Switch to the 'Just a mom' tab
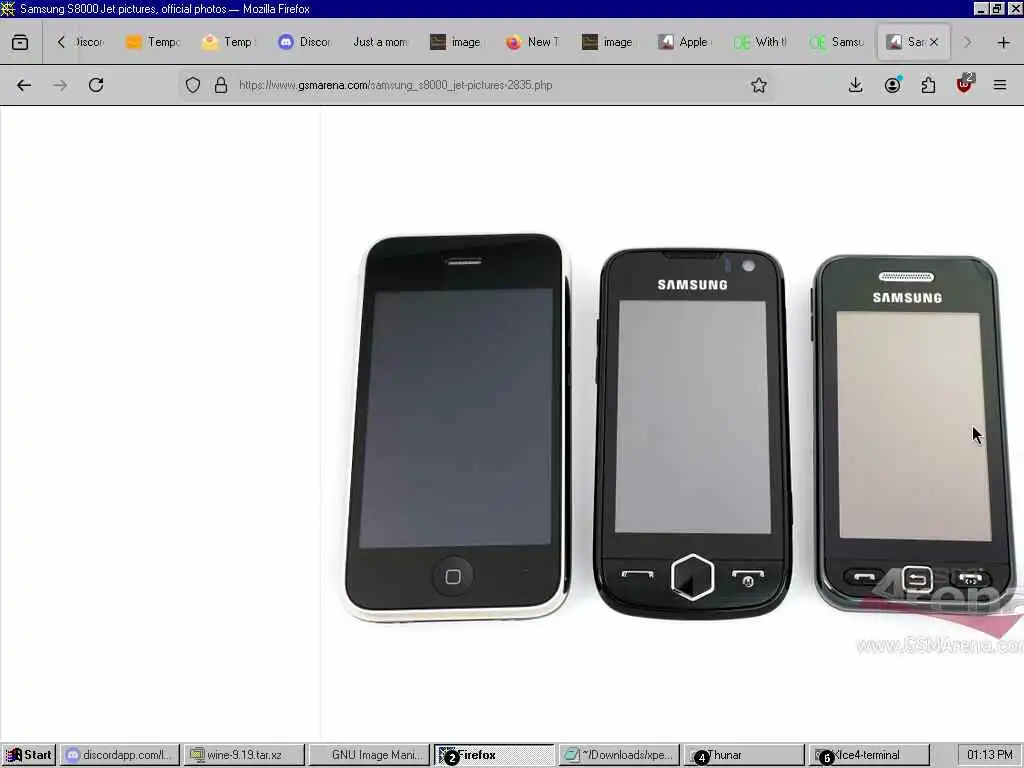This screenshot has height=768, width=1024. 380,42
